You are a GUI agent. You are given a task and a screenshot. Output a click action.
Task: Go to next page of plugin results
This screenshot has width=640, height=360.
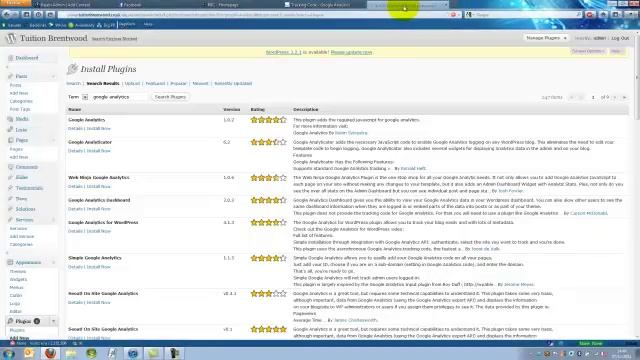615,98
